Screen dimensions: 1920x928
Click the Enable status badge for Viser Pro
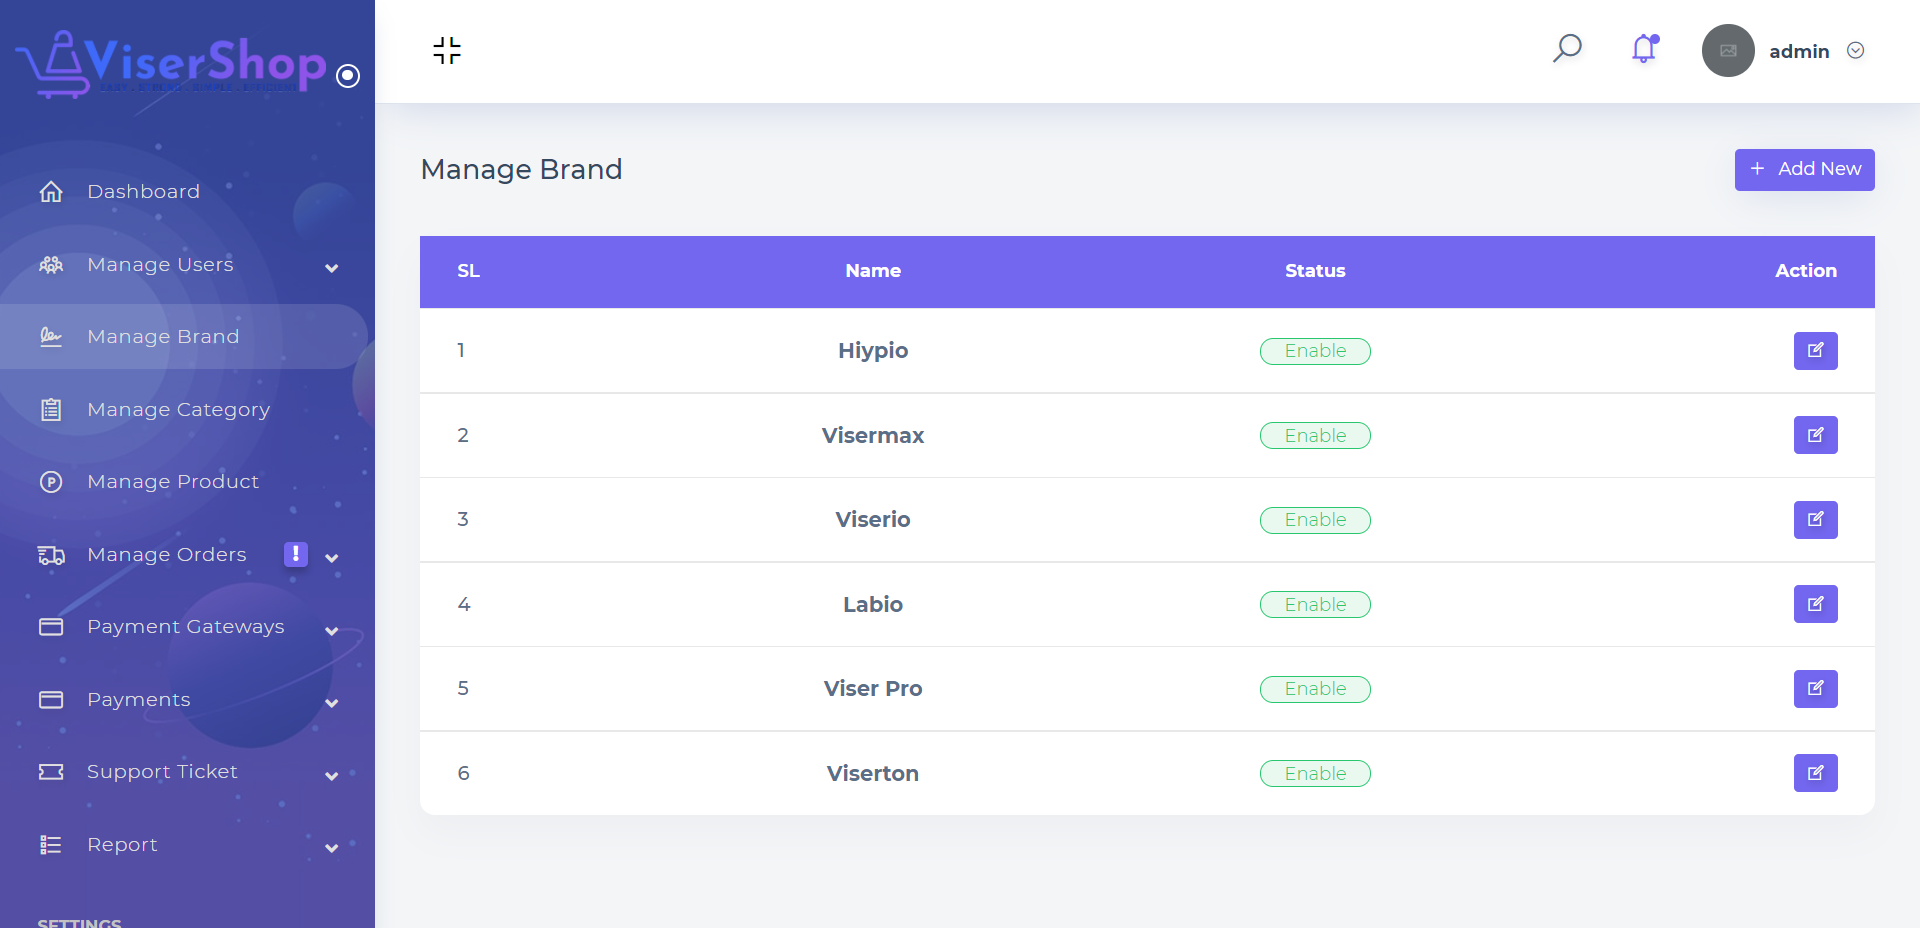click(x=1315, y=689)
